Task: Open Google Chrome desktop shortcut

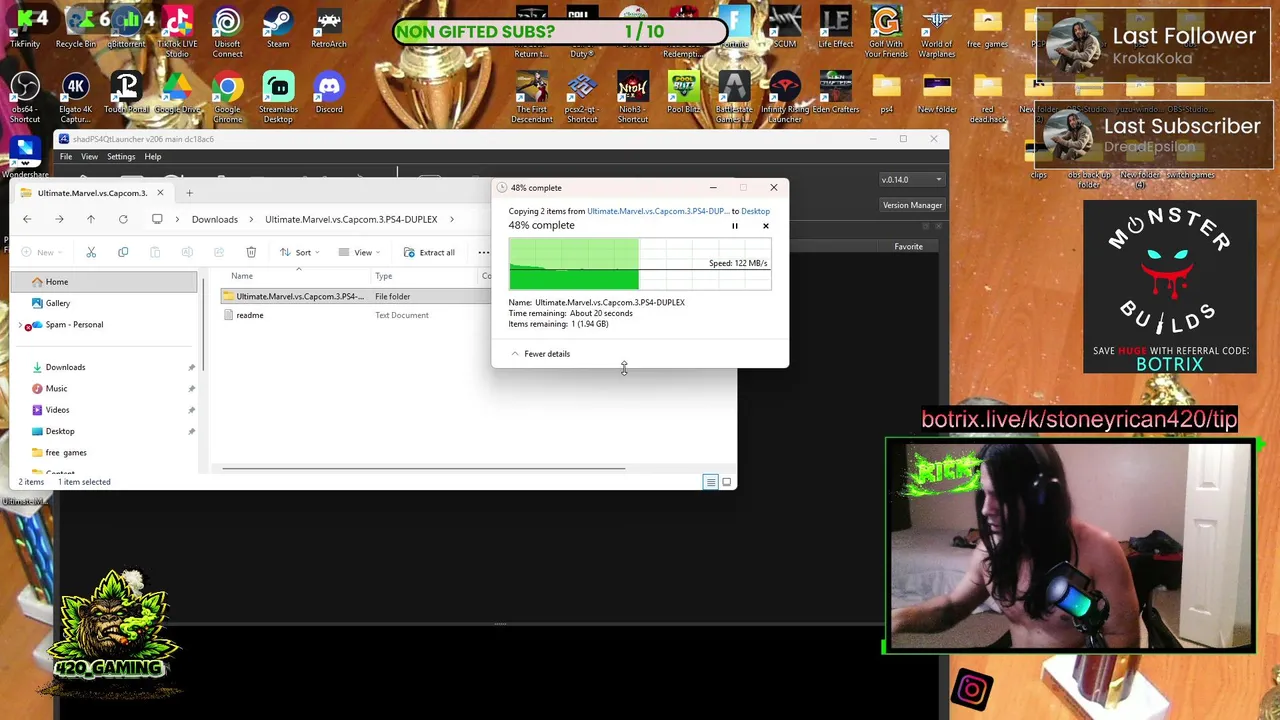Action: (x=227, y=97)
